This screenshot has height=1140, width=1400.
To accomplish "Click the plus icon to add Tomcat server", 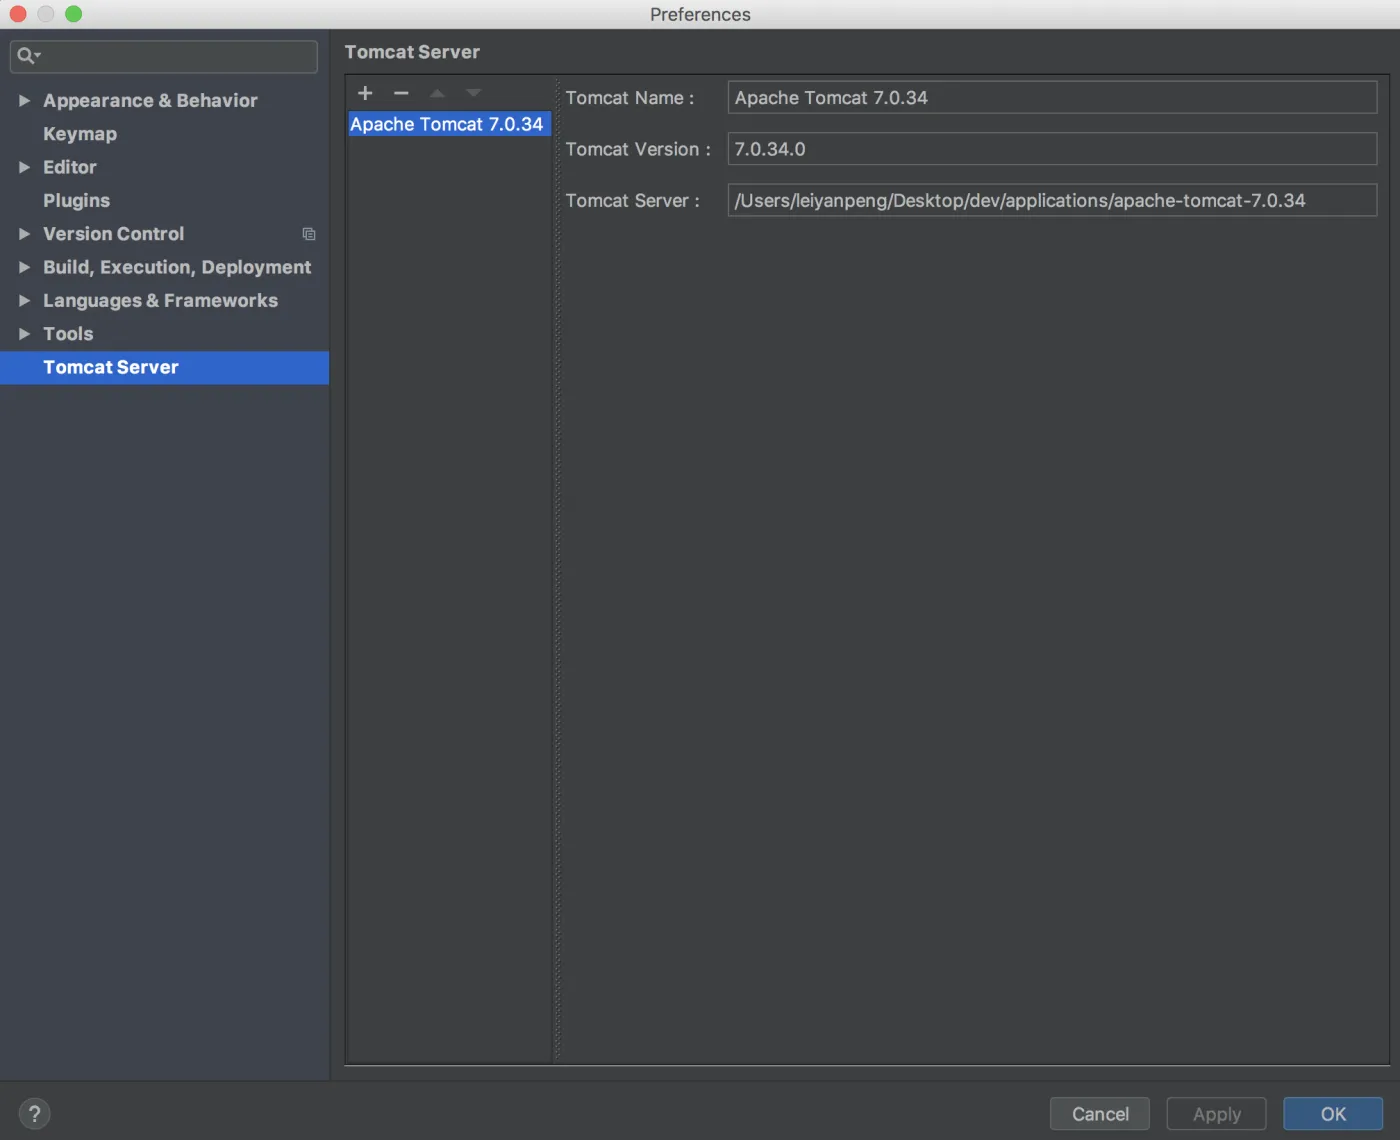I will click(365, 93).
